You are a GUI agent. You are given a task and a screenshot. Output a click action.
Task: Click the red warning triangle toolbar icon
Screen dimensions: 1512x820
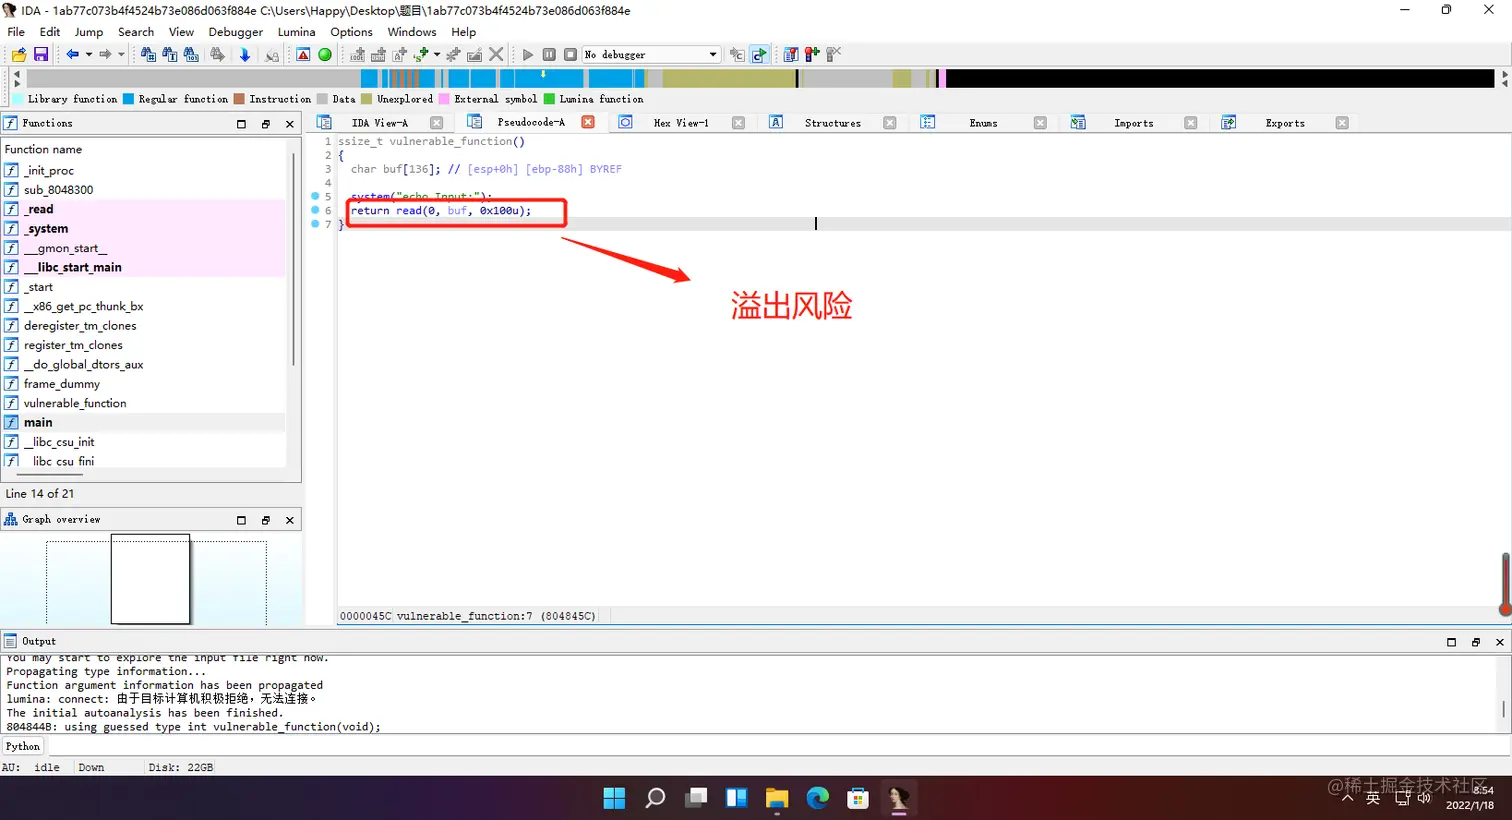[x=303, y=54]
